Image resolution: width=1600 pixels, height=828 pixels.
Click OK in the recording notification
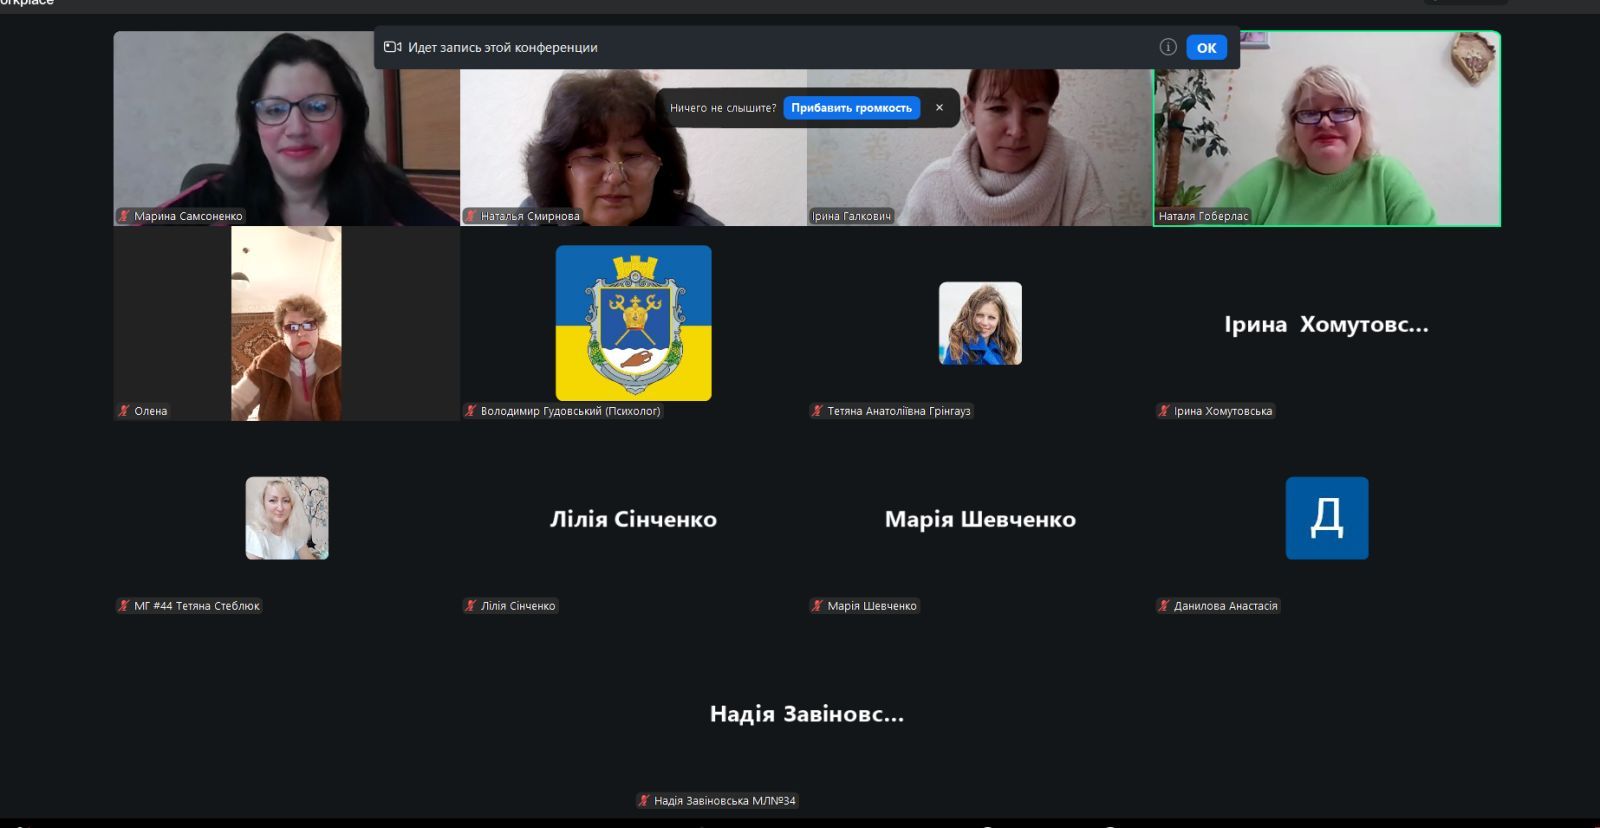click(1206, 48)
